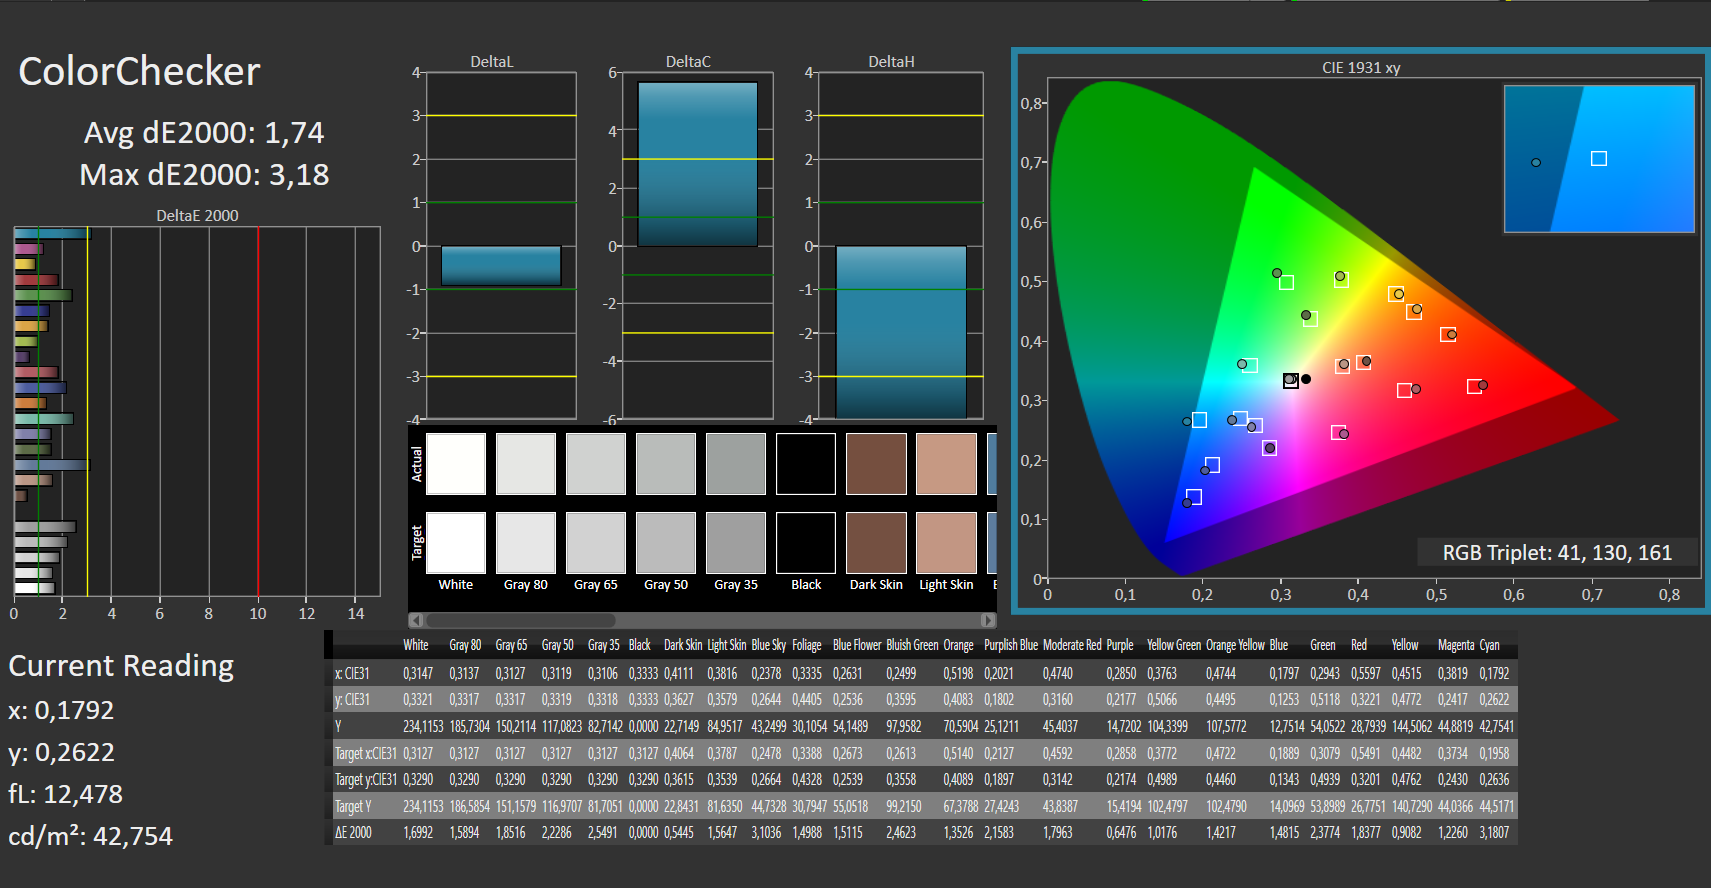
Task: Click the Blue Flower column header
Action: [x=857, y=645]
